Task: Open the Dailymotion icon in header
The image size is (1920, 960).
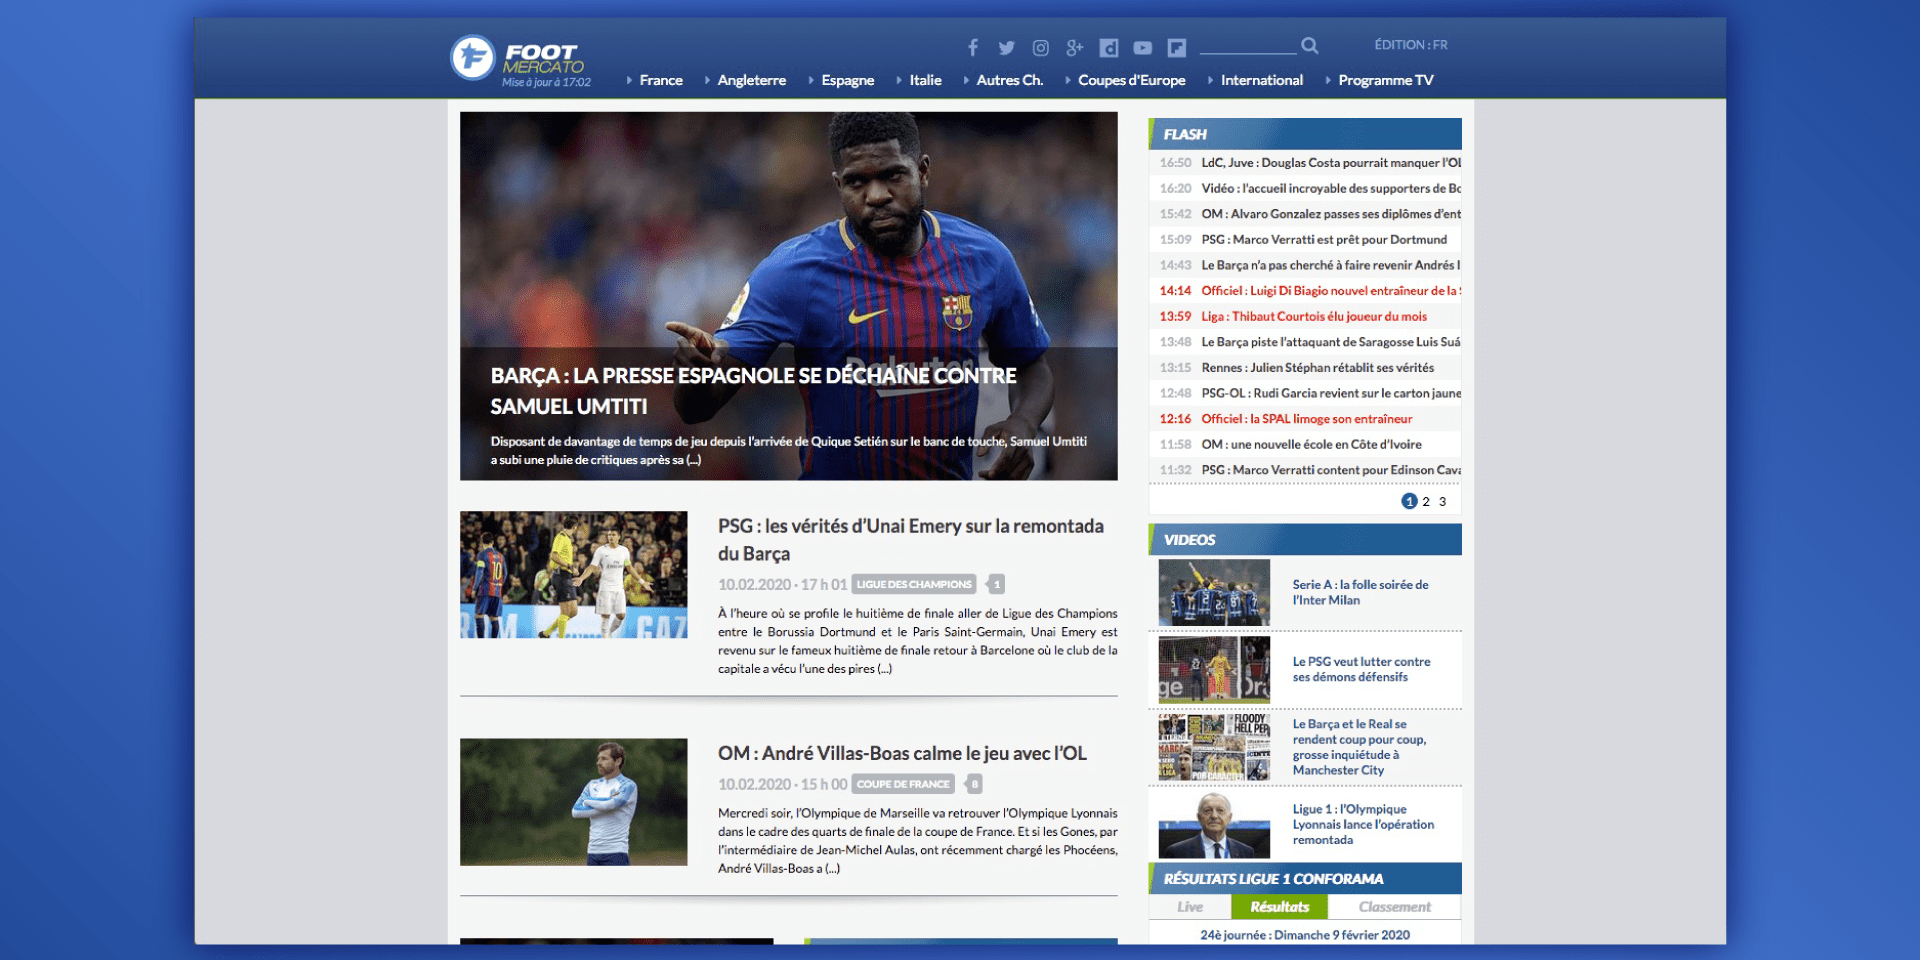Action: tap(1109, 47)
